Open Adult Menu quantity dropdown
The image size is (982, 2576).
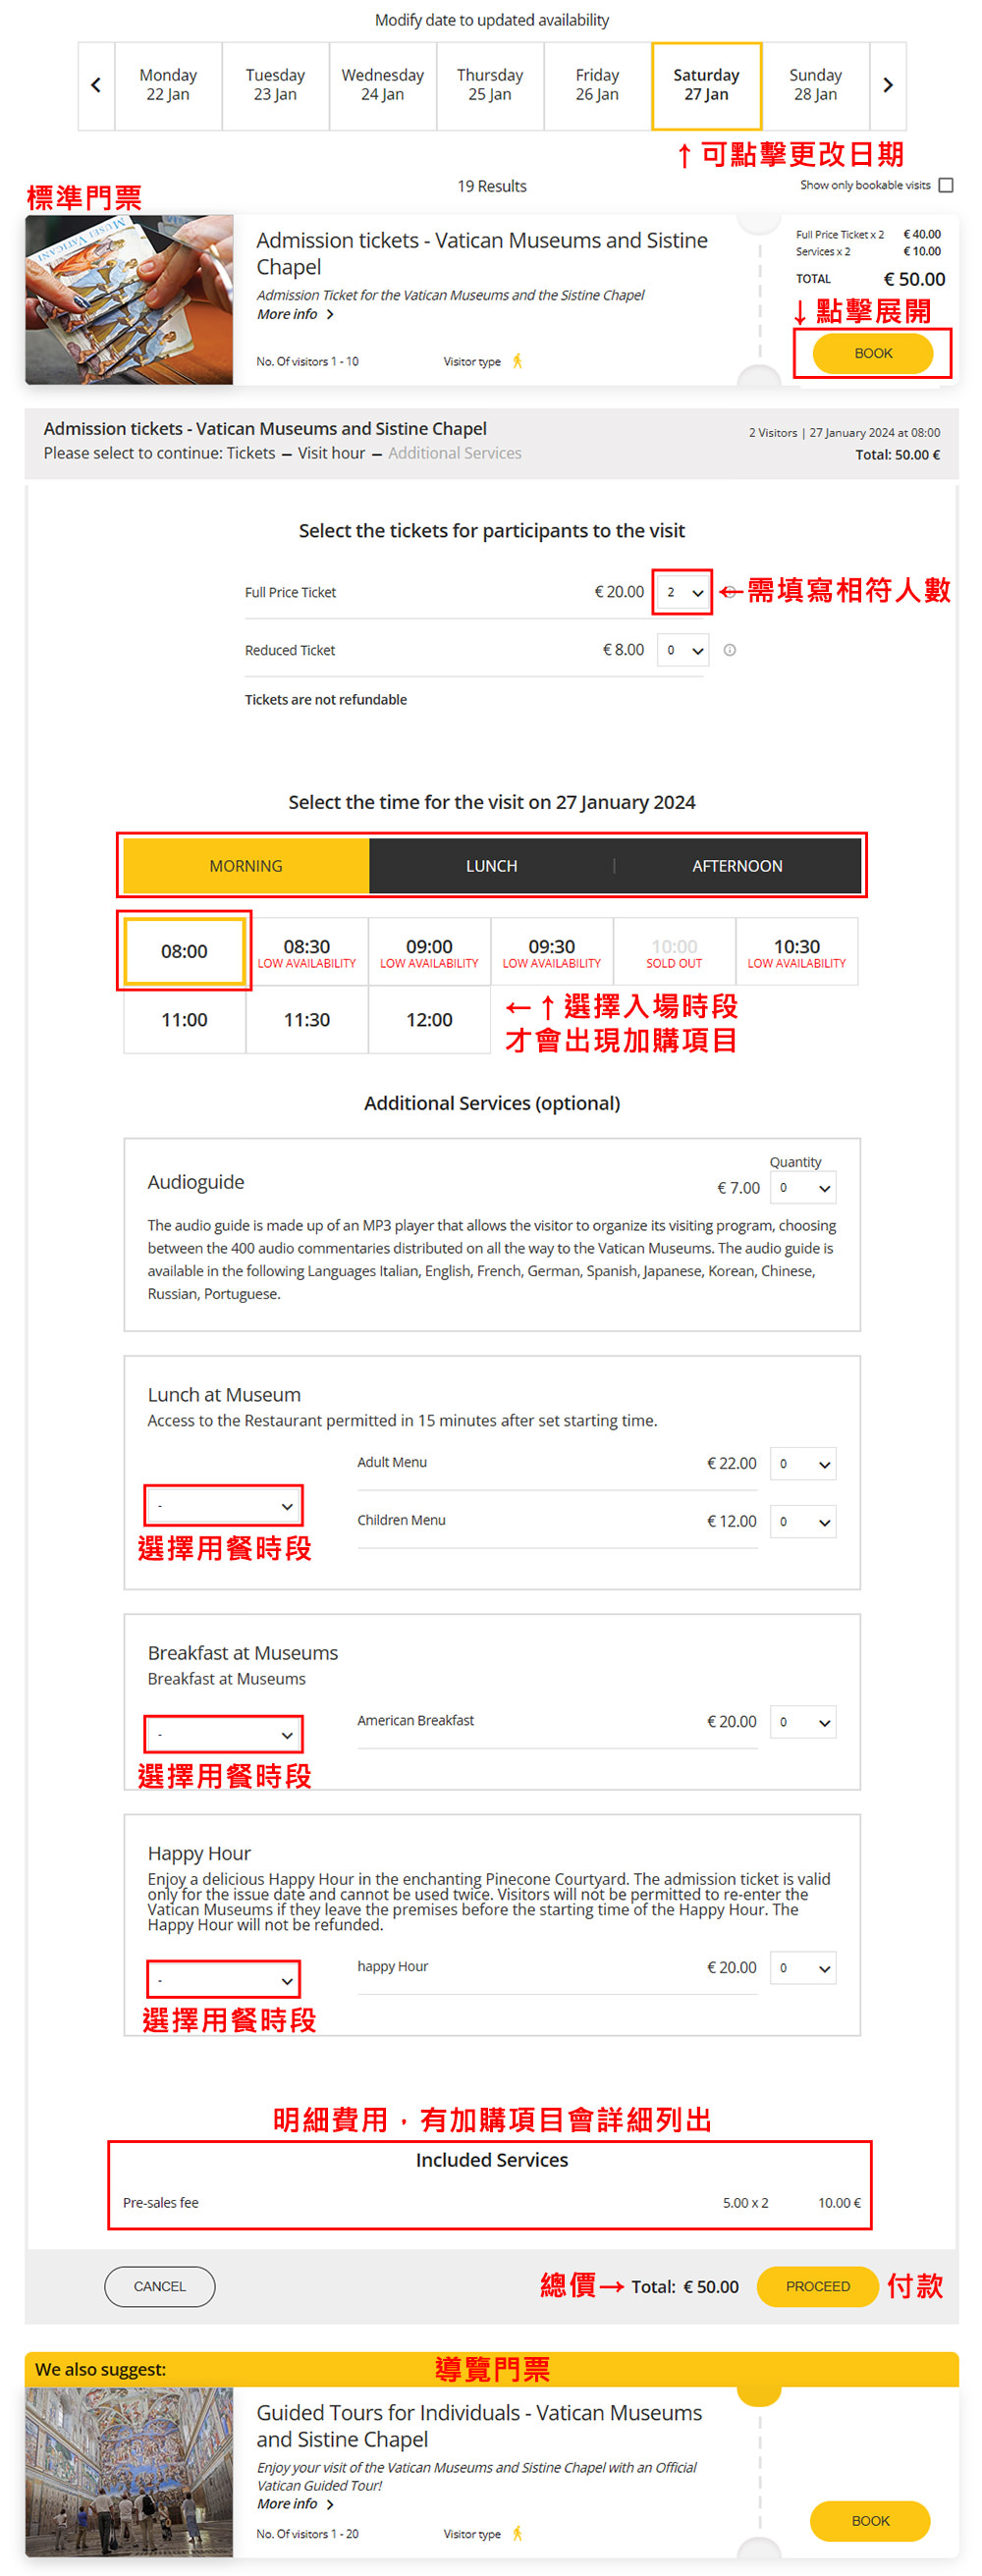pos(803,1464)
